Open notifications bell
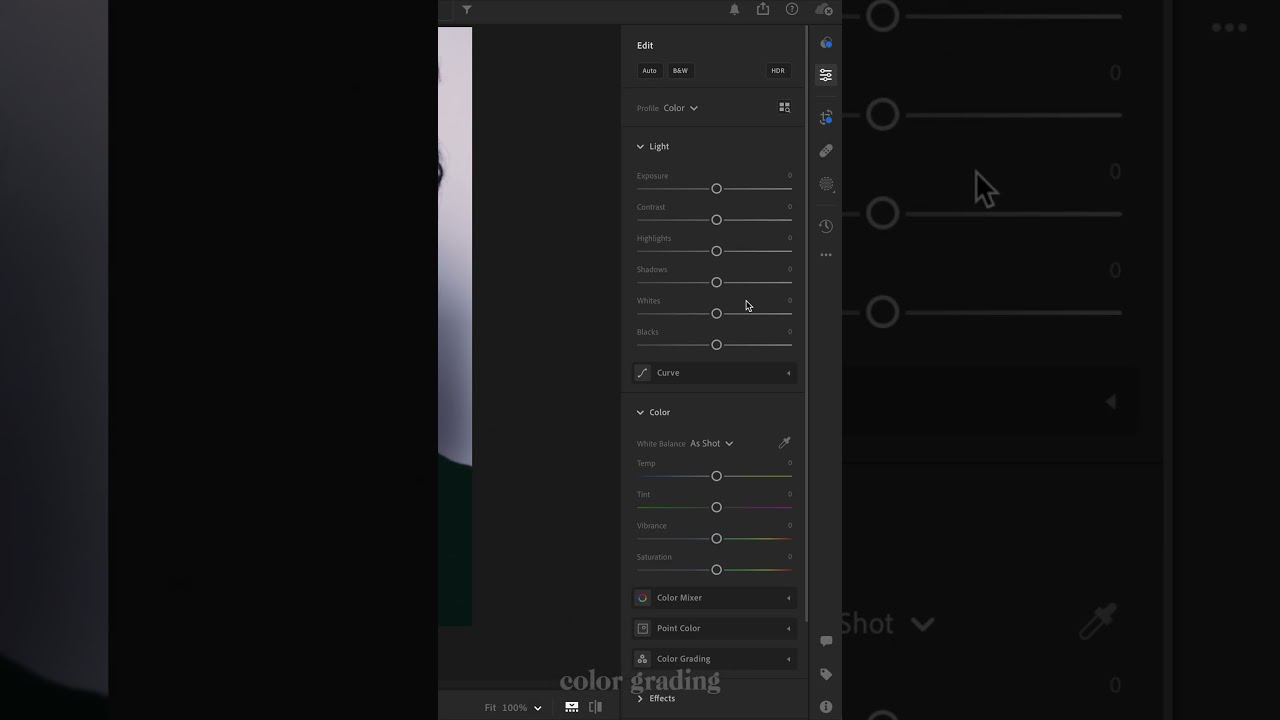Viewport: 1280px width, 720px height. pyautogui.click(x=734, y=10)
